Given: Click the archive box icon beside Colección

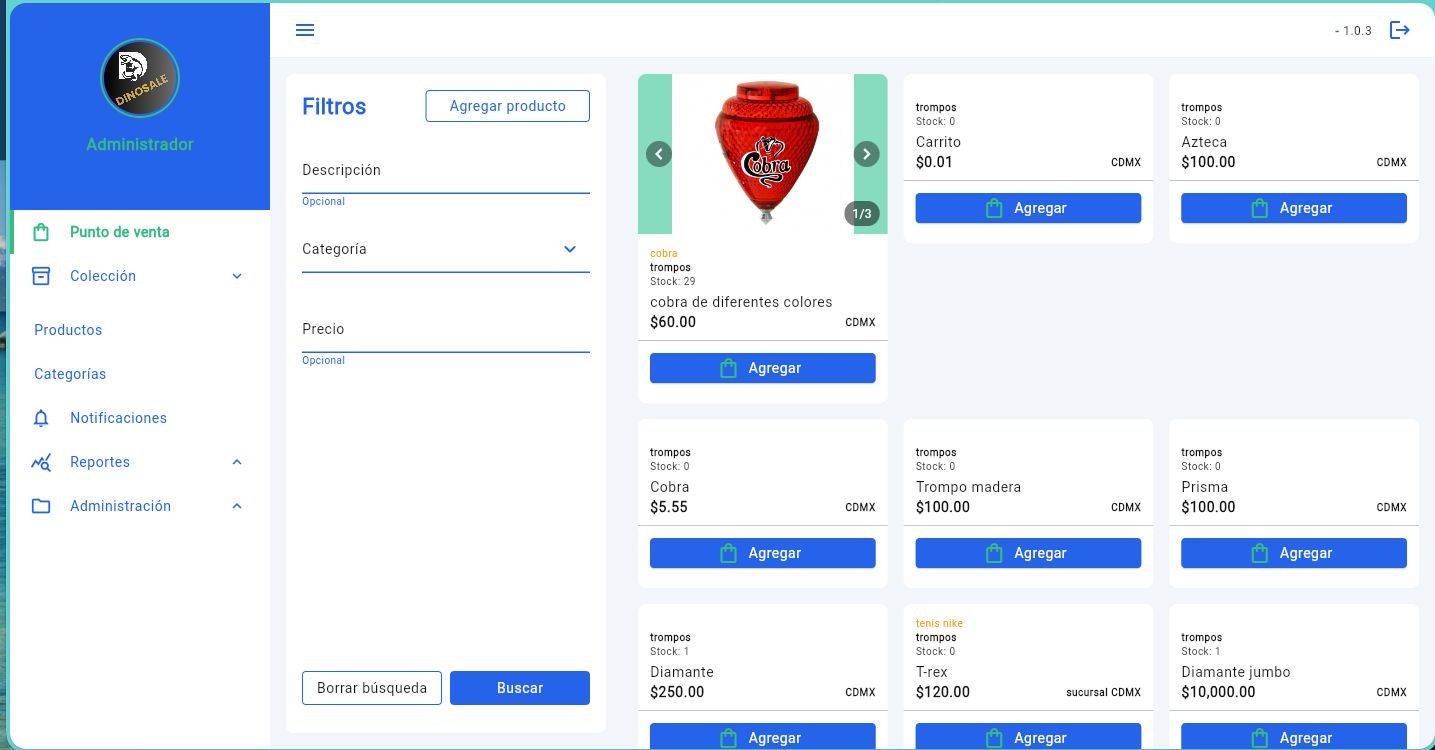Looking at the screenshot, I should pyautogui.click(x=41, y=276).
